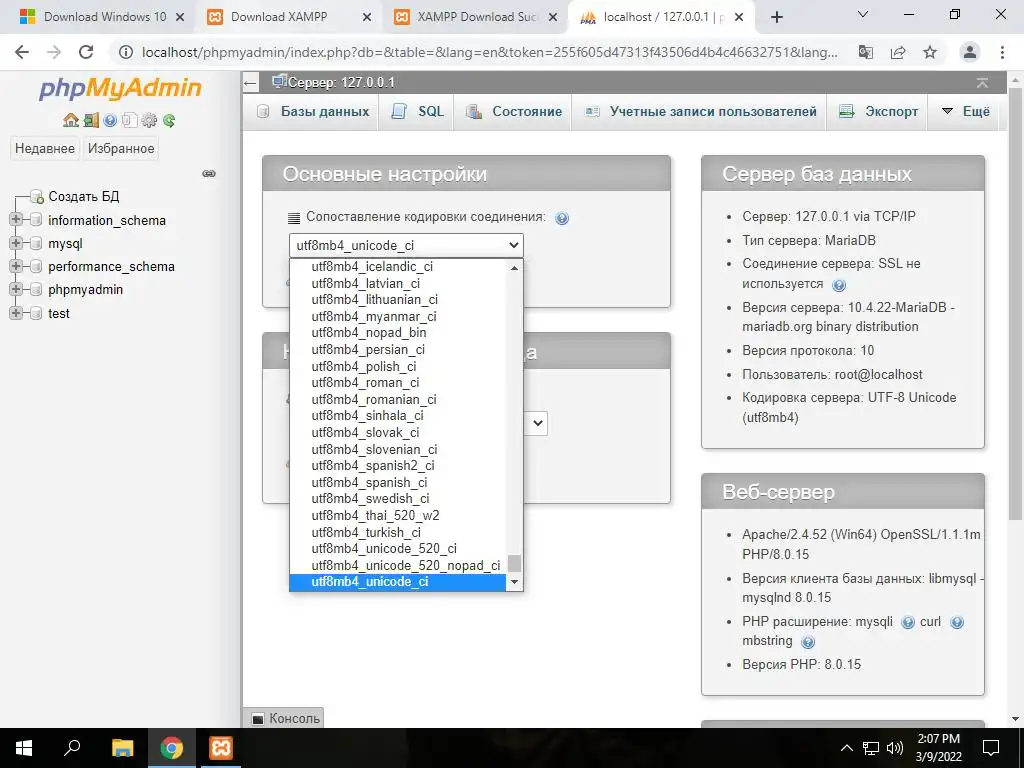Click Создать БД link
This screenshot has height=768, width=1024.
pos(84,196)
